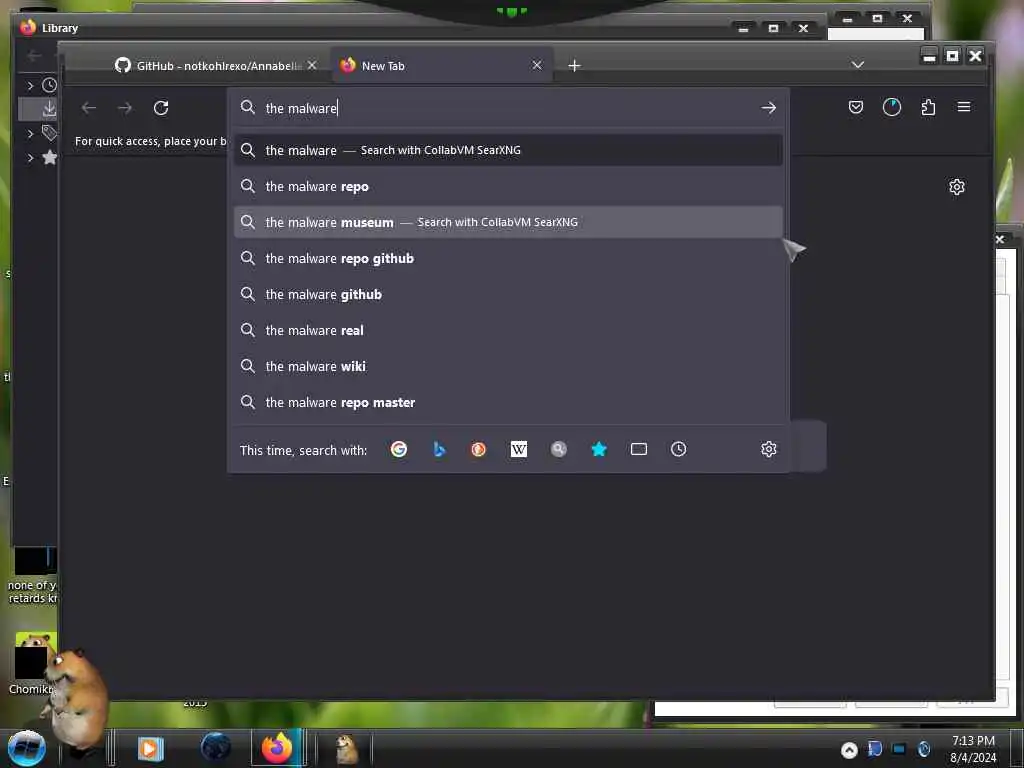1024x768 pixels.
Task: Open the Chomiku desktop shortcut
Action: tap(33, 663)
